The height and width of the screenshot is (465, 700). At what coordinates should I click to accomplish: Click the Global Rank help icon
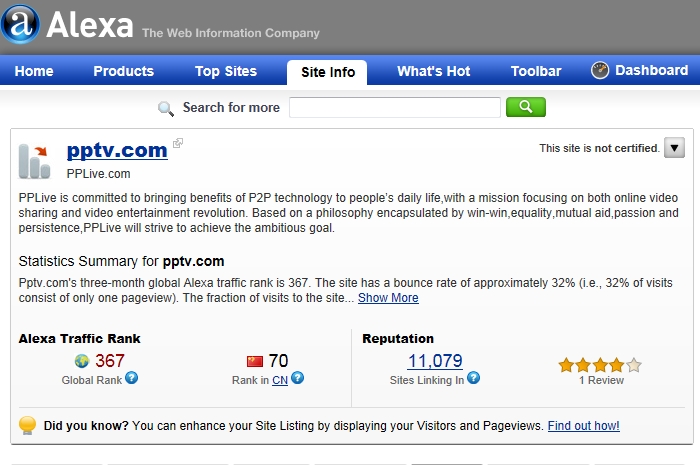[x=131, y=378]
